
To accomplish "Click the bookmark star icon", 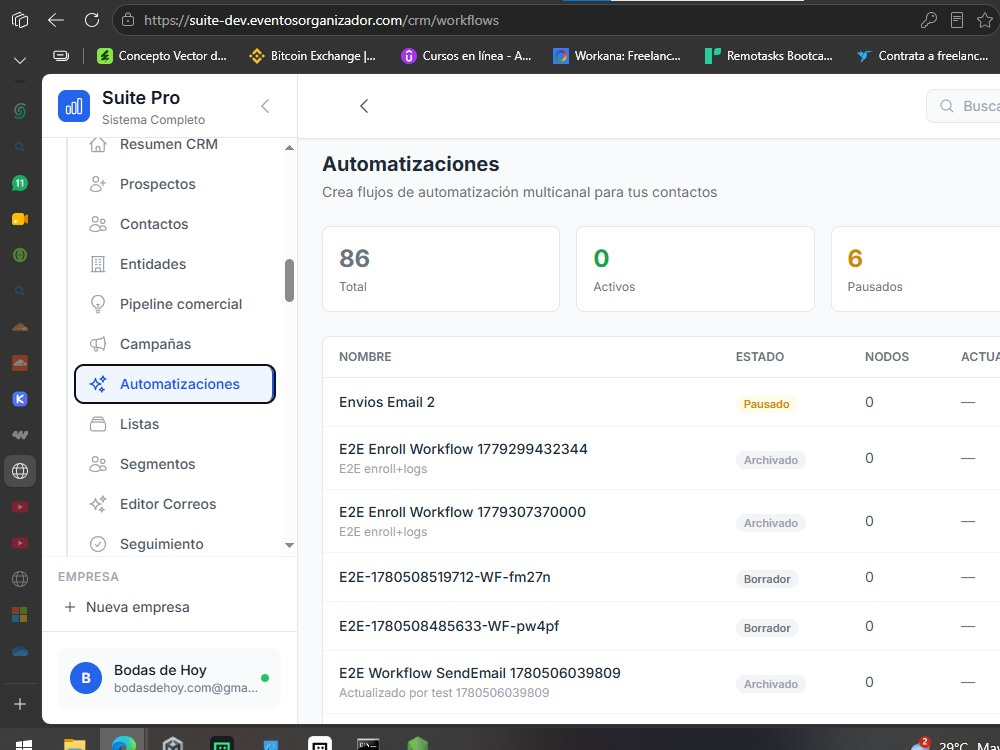I will 985,20.
